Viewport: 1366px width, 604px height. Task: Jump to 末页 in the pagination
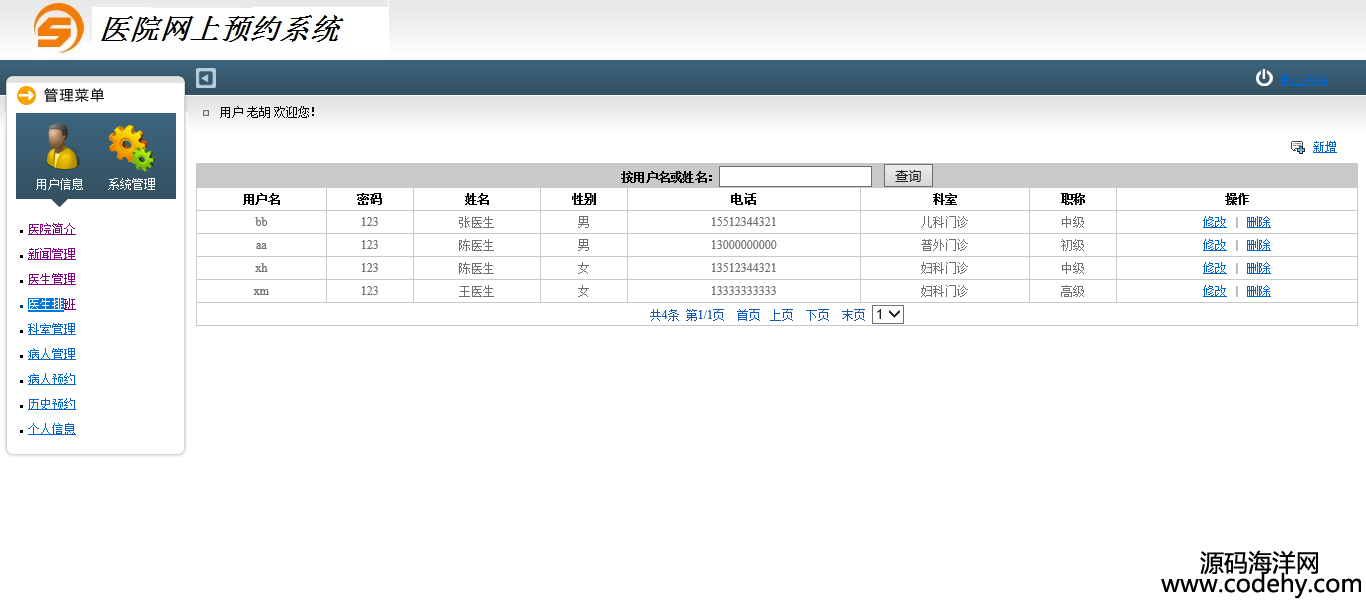click(853, 315)
